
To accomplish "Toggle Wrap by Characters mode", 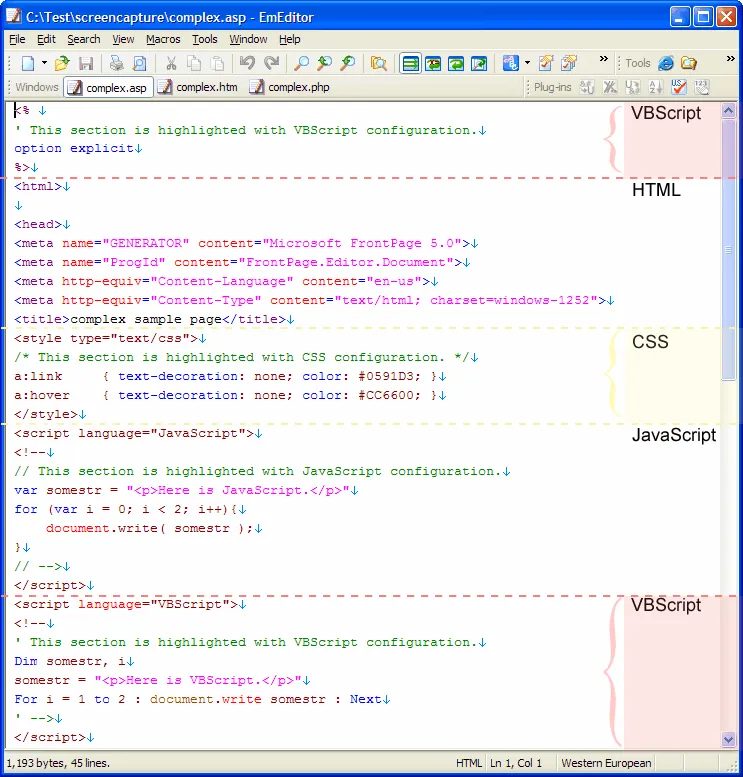I will point(433,63).
